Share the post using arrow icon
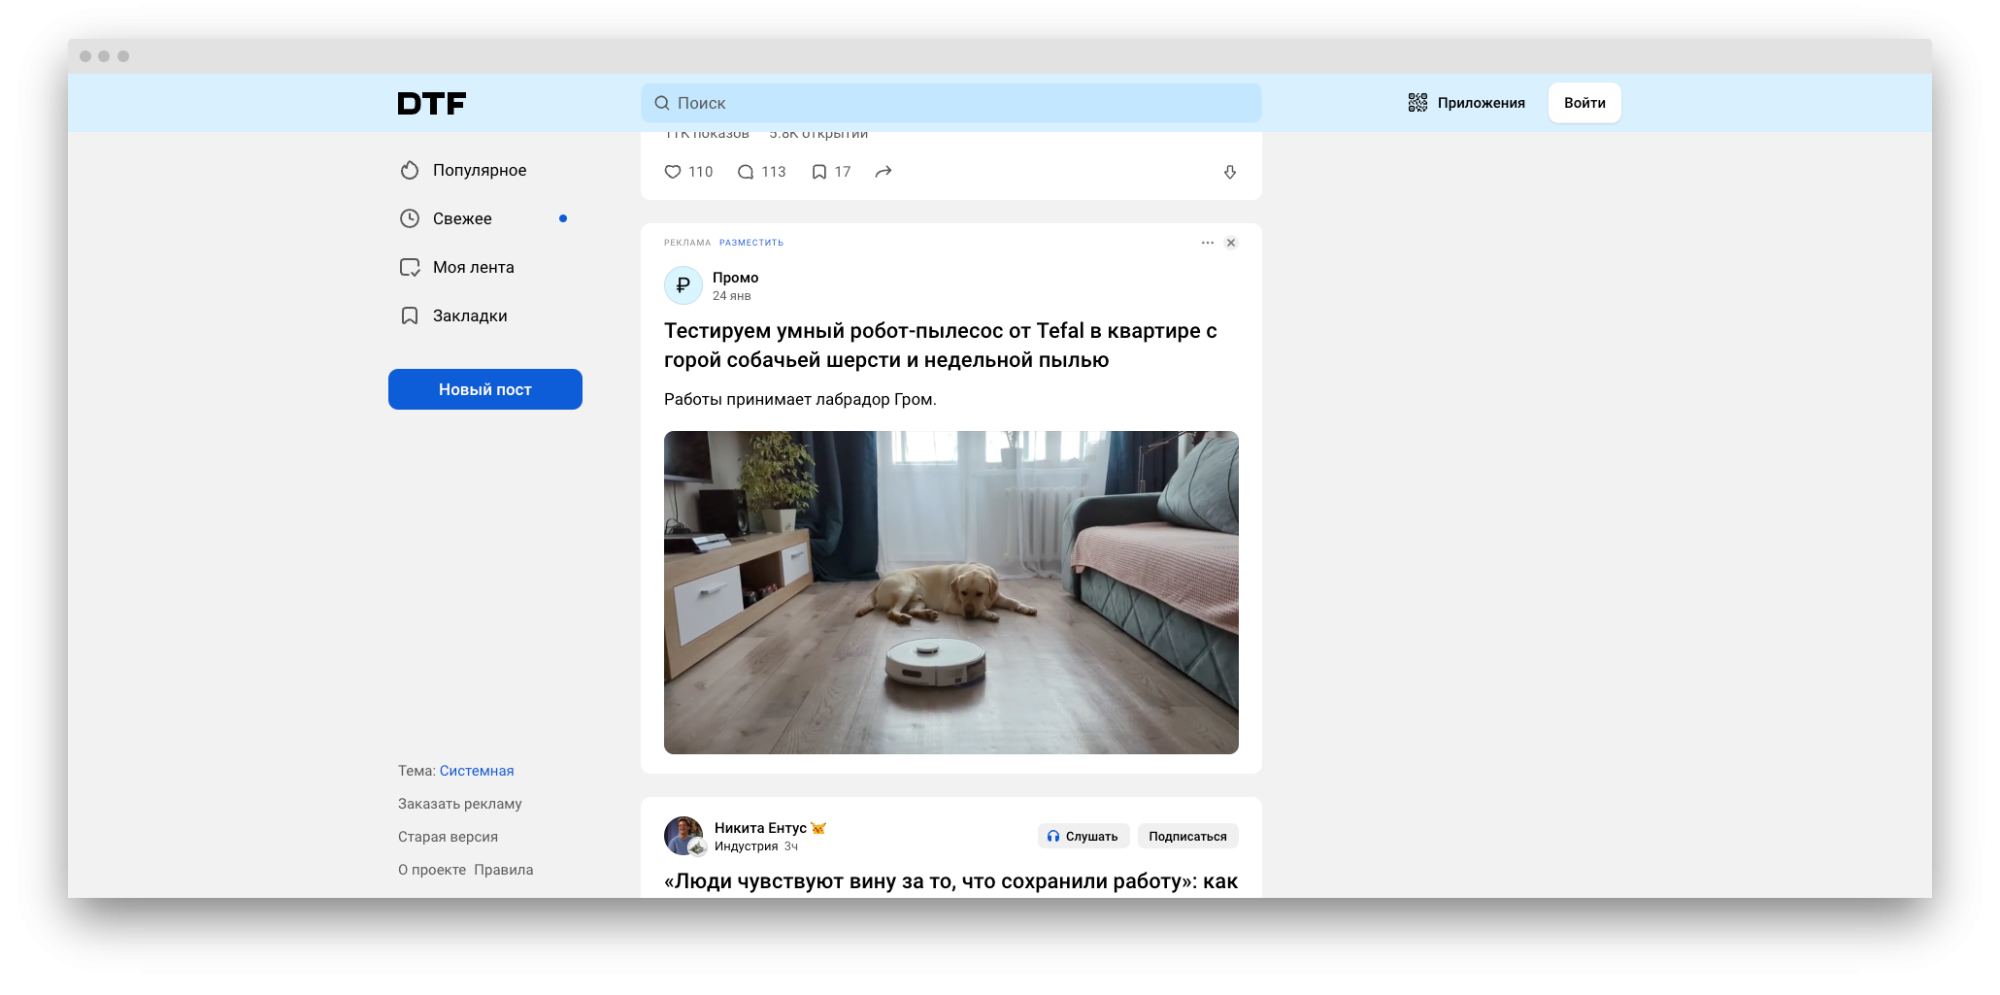The height and width of the screenshot is (995, 2000). 883,172
